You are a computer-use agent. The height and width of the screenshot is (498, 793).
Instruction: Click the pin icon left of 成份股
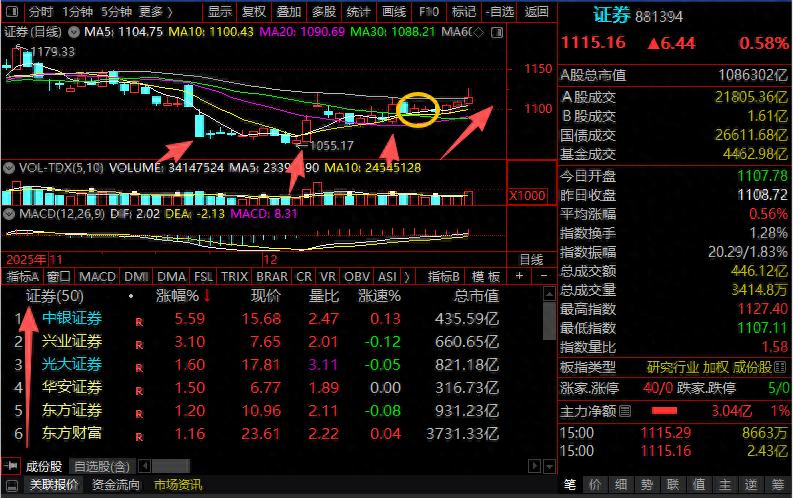[11, 466]
